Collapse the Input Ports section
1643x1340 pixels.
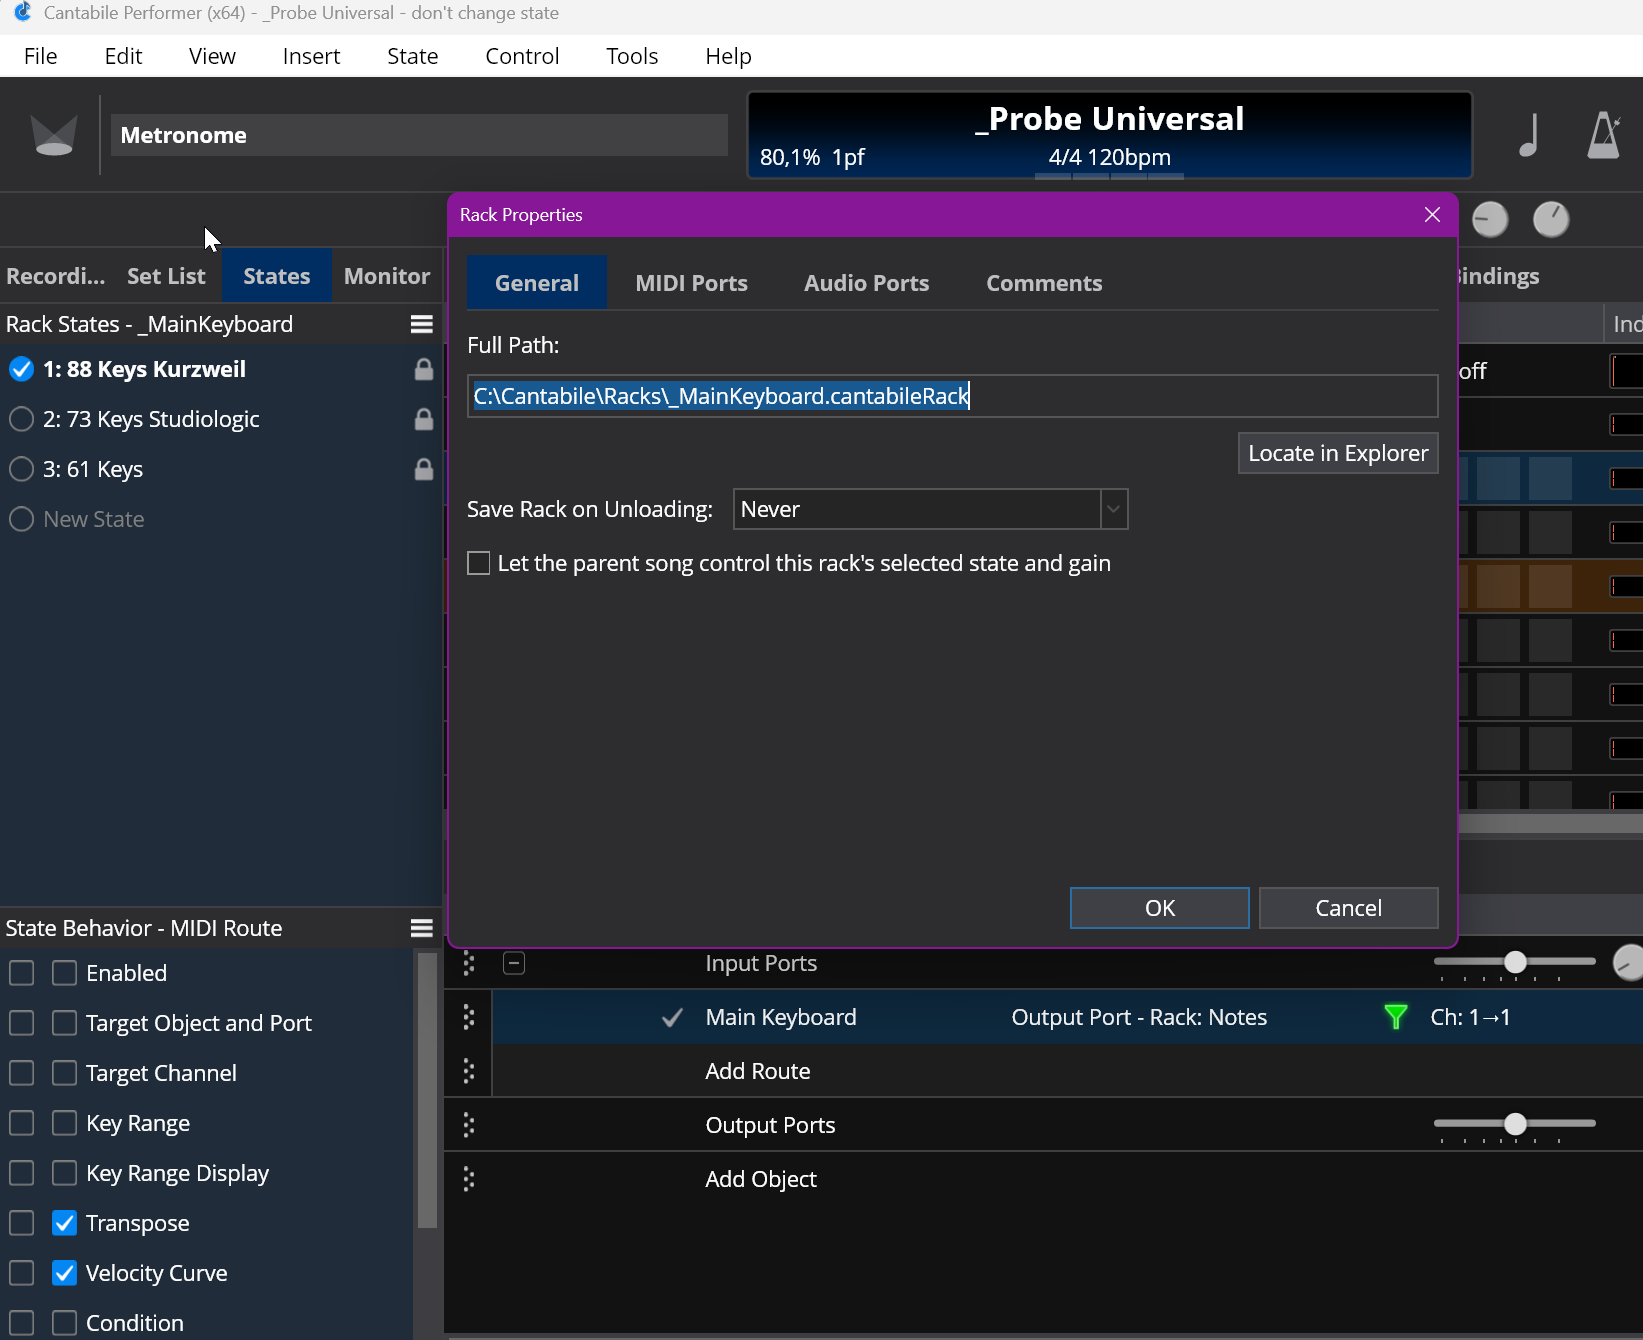coord(514,963)
